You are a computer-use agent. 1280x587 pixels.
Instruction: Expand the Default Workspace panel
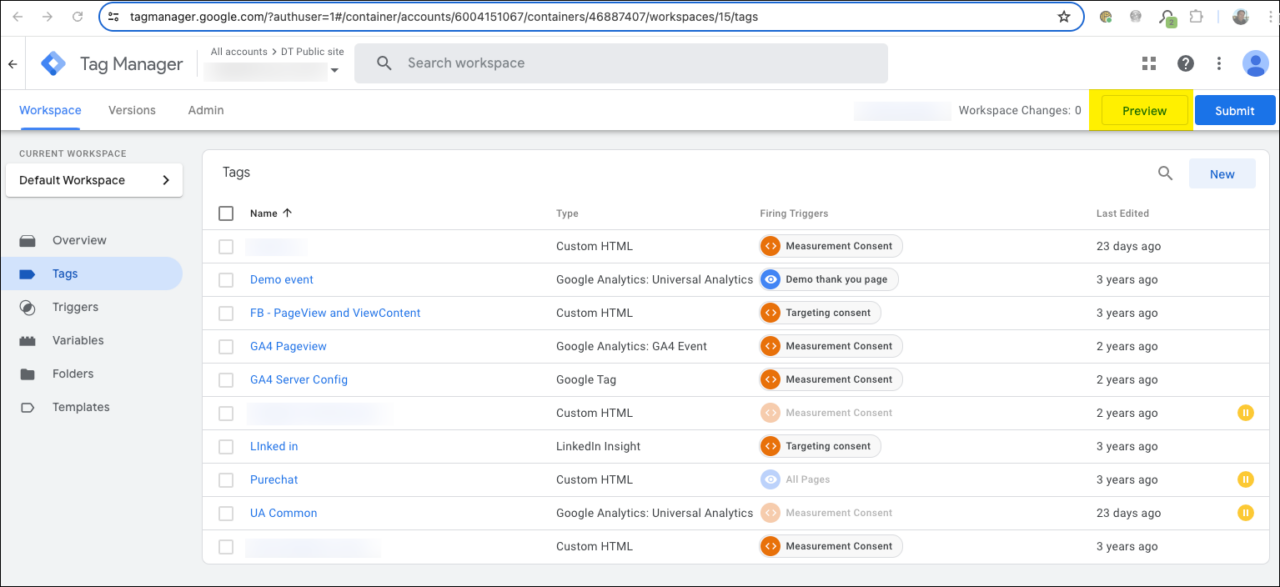(x=166, y=180)
